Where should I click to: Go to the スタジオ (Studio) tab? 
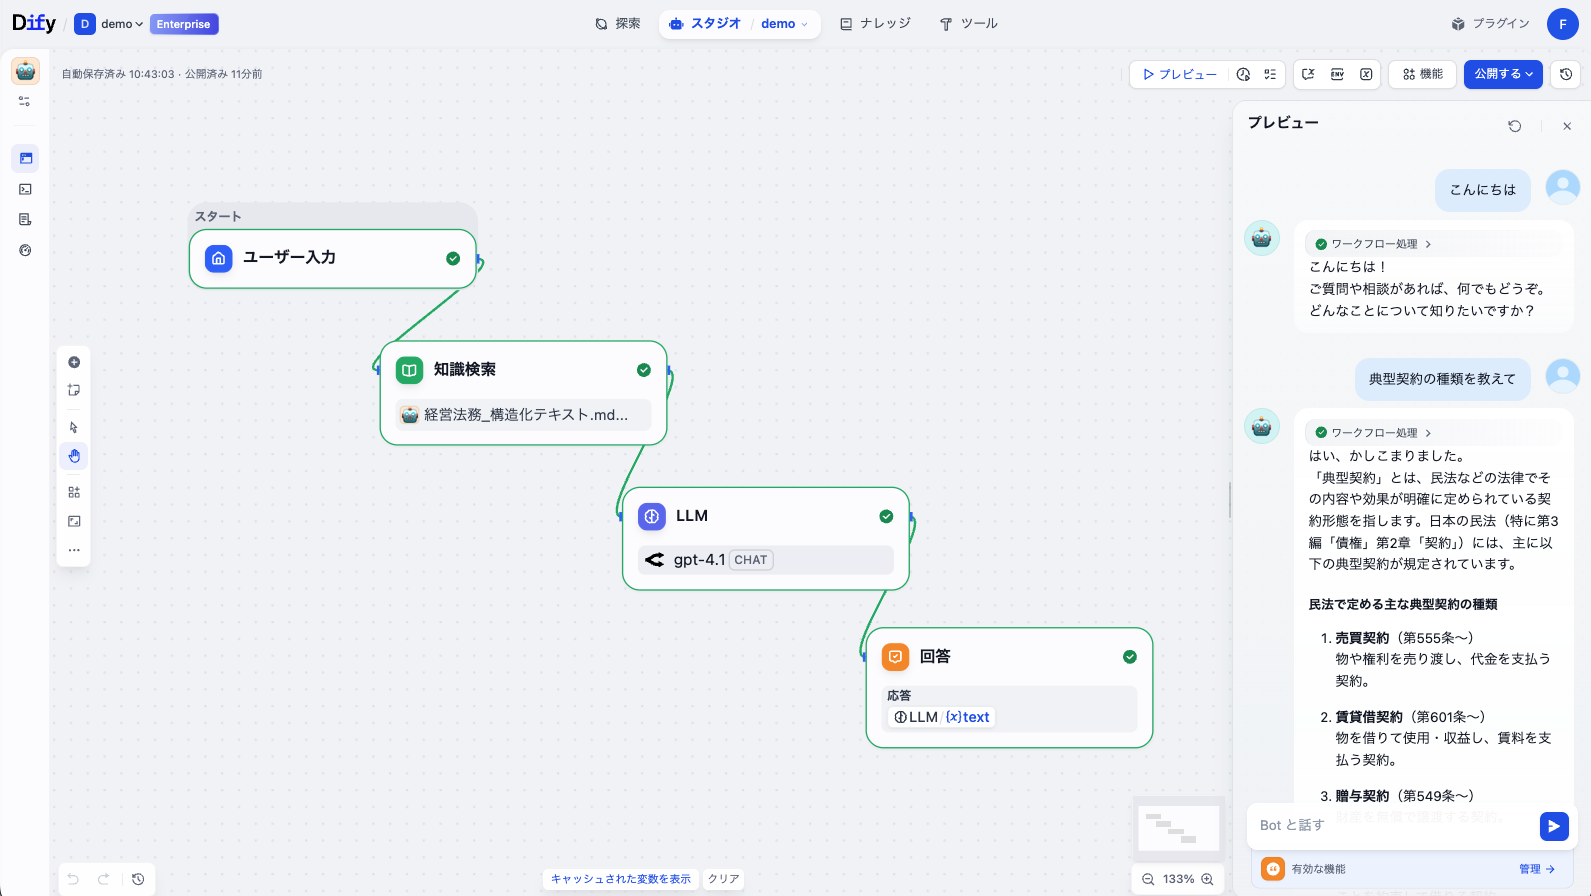[x=706, y=24]
